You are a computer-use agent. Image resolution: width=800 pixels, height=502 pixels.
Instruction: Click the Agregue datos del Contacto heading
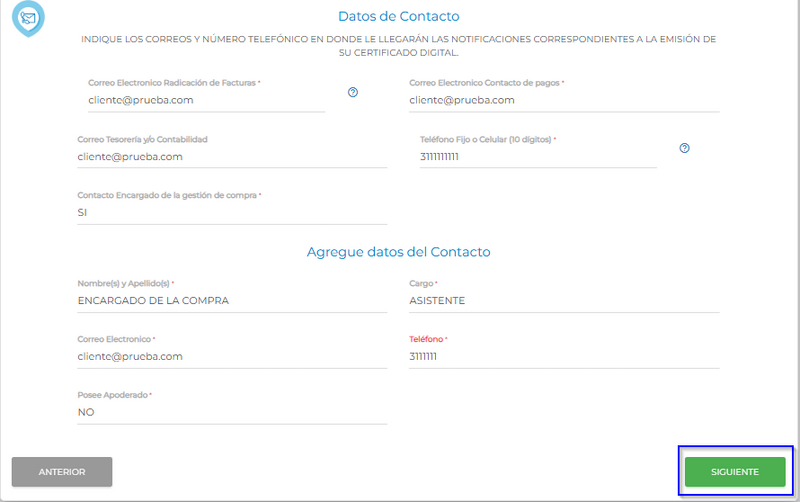click(x=399, y=252)
